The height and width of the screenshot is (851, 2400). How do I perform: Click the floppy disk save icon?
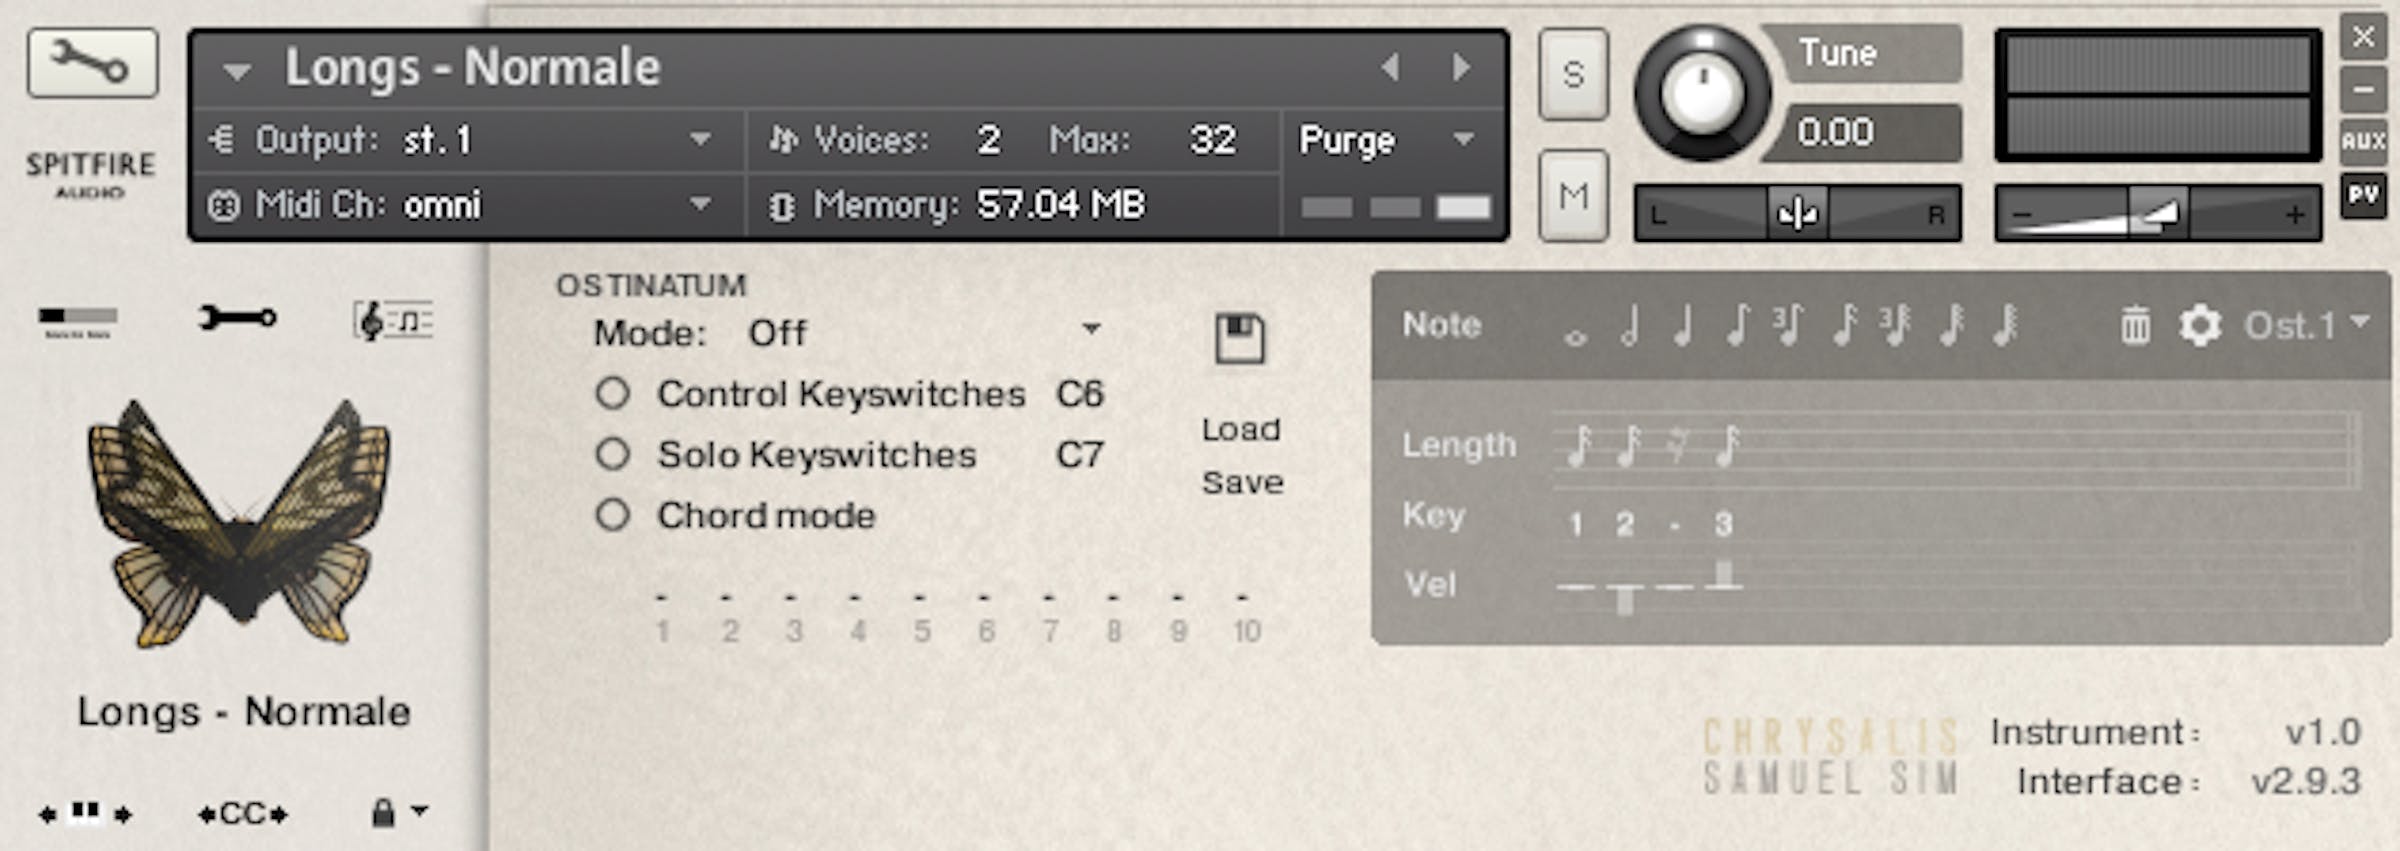(1240, 339)
